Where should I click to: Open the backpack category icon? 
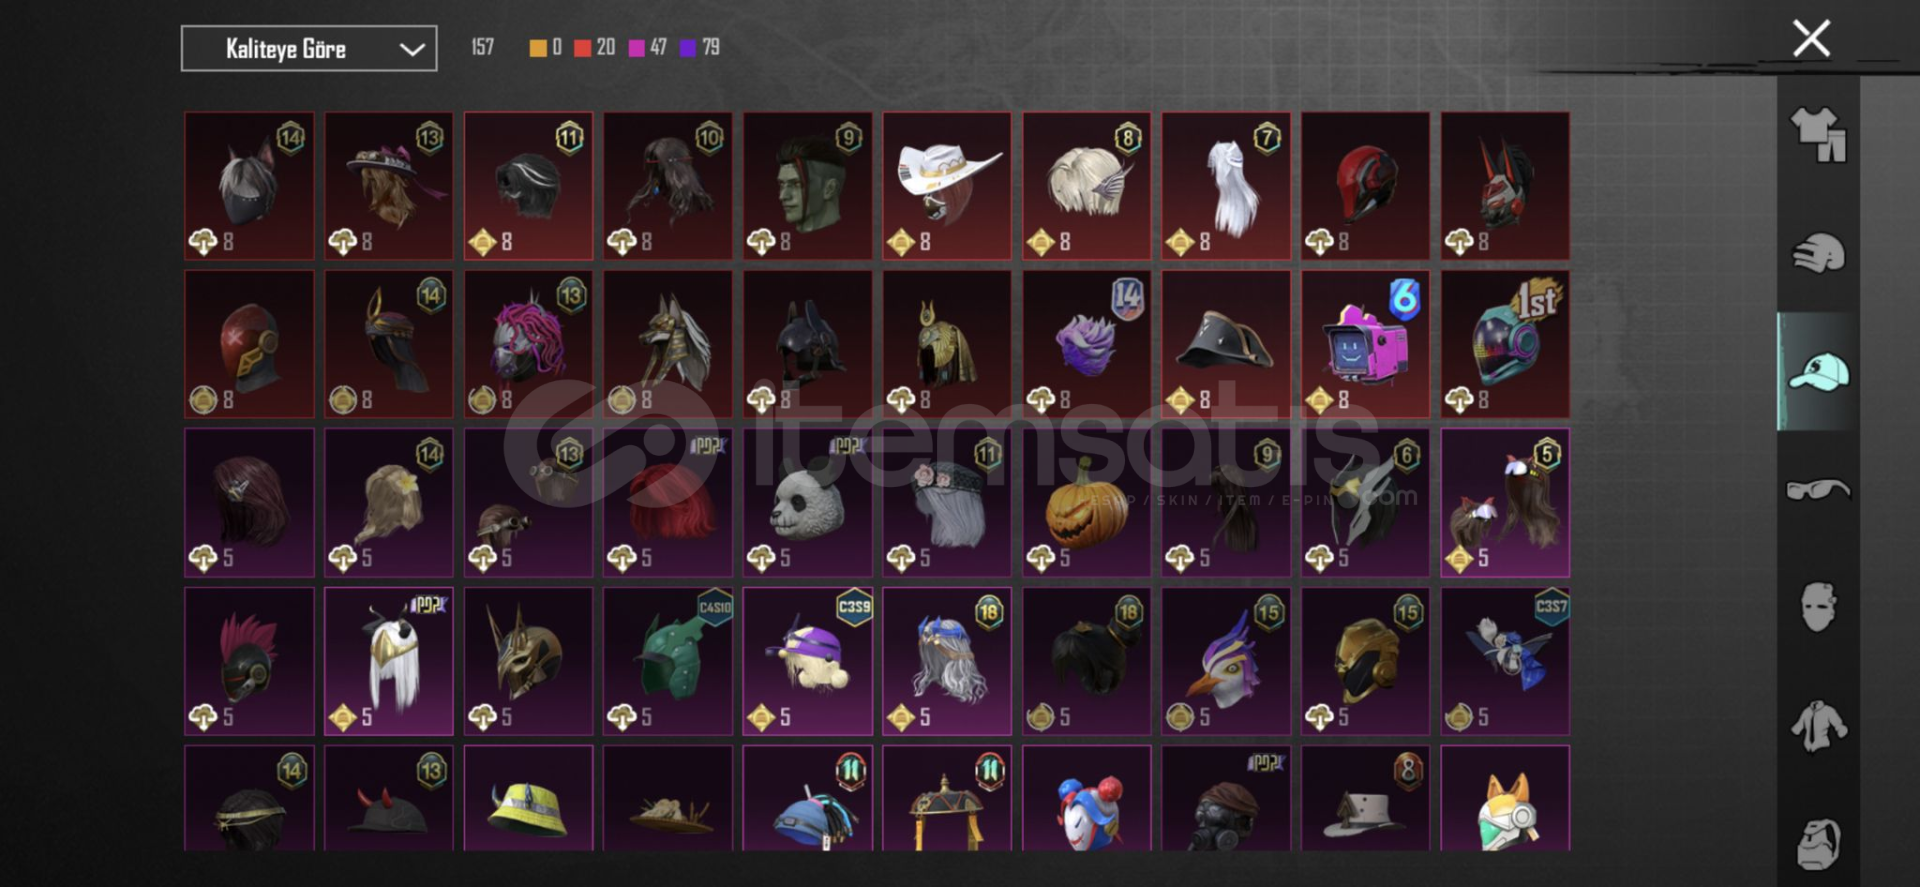(1818, 844)
